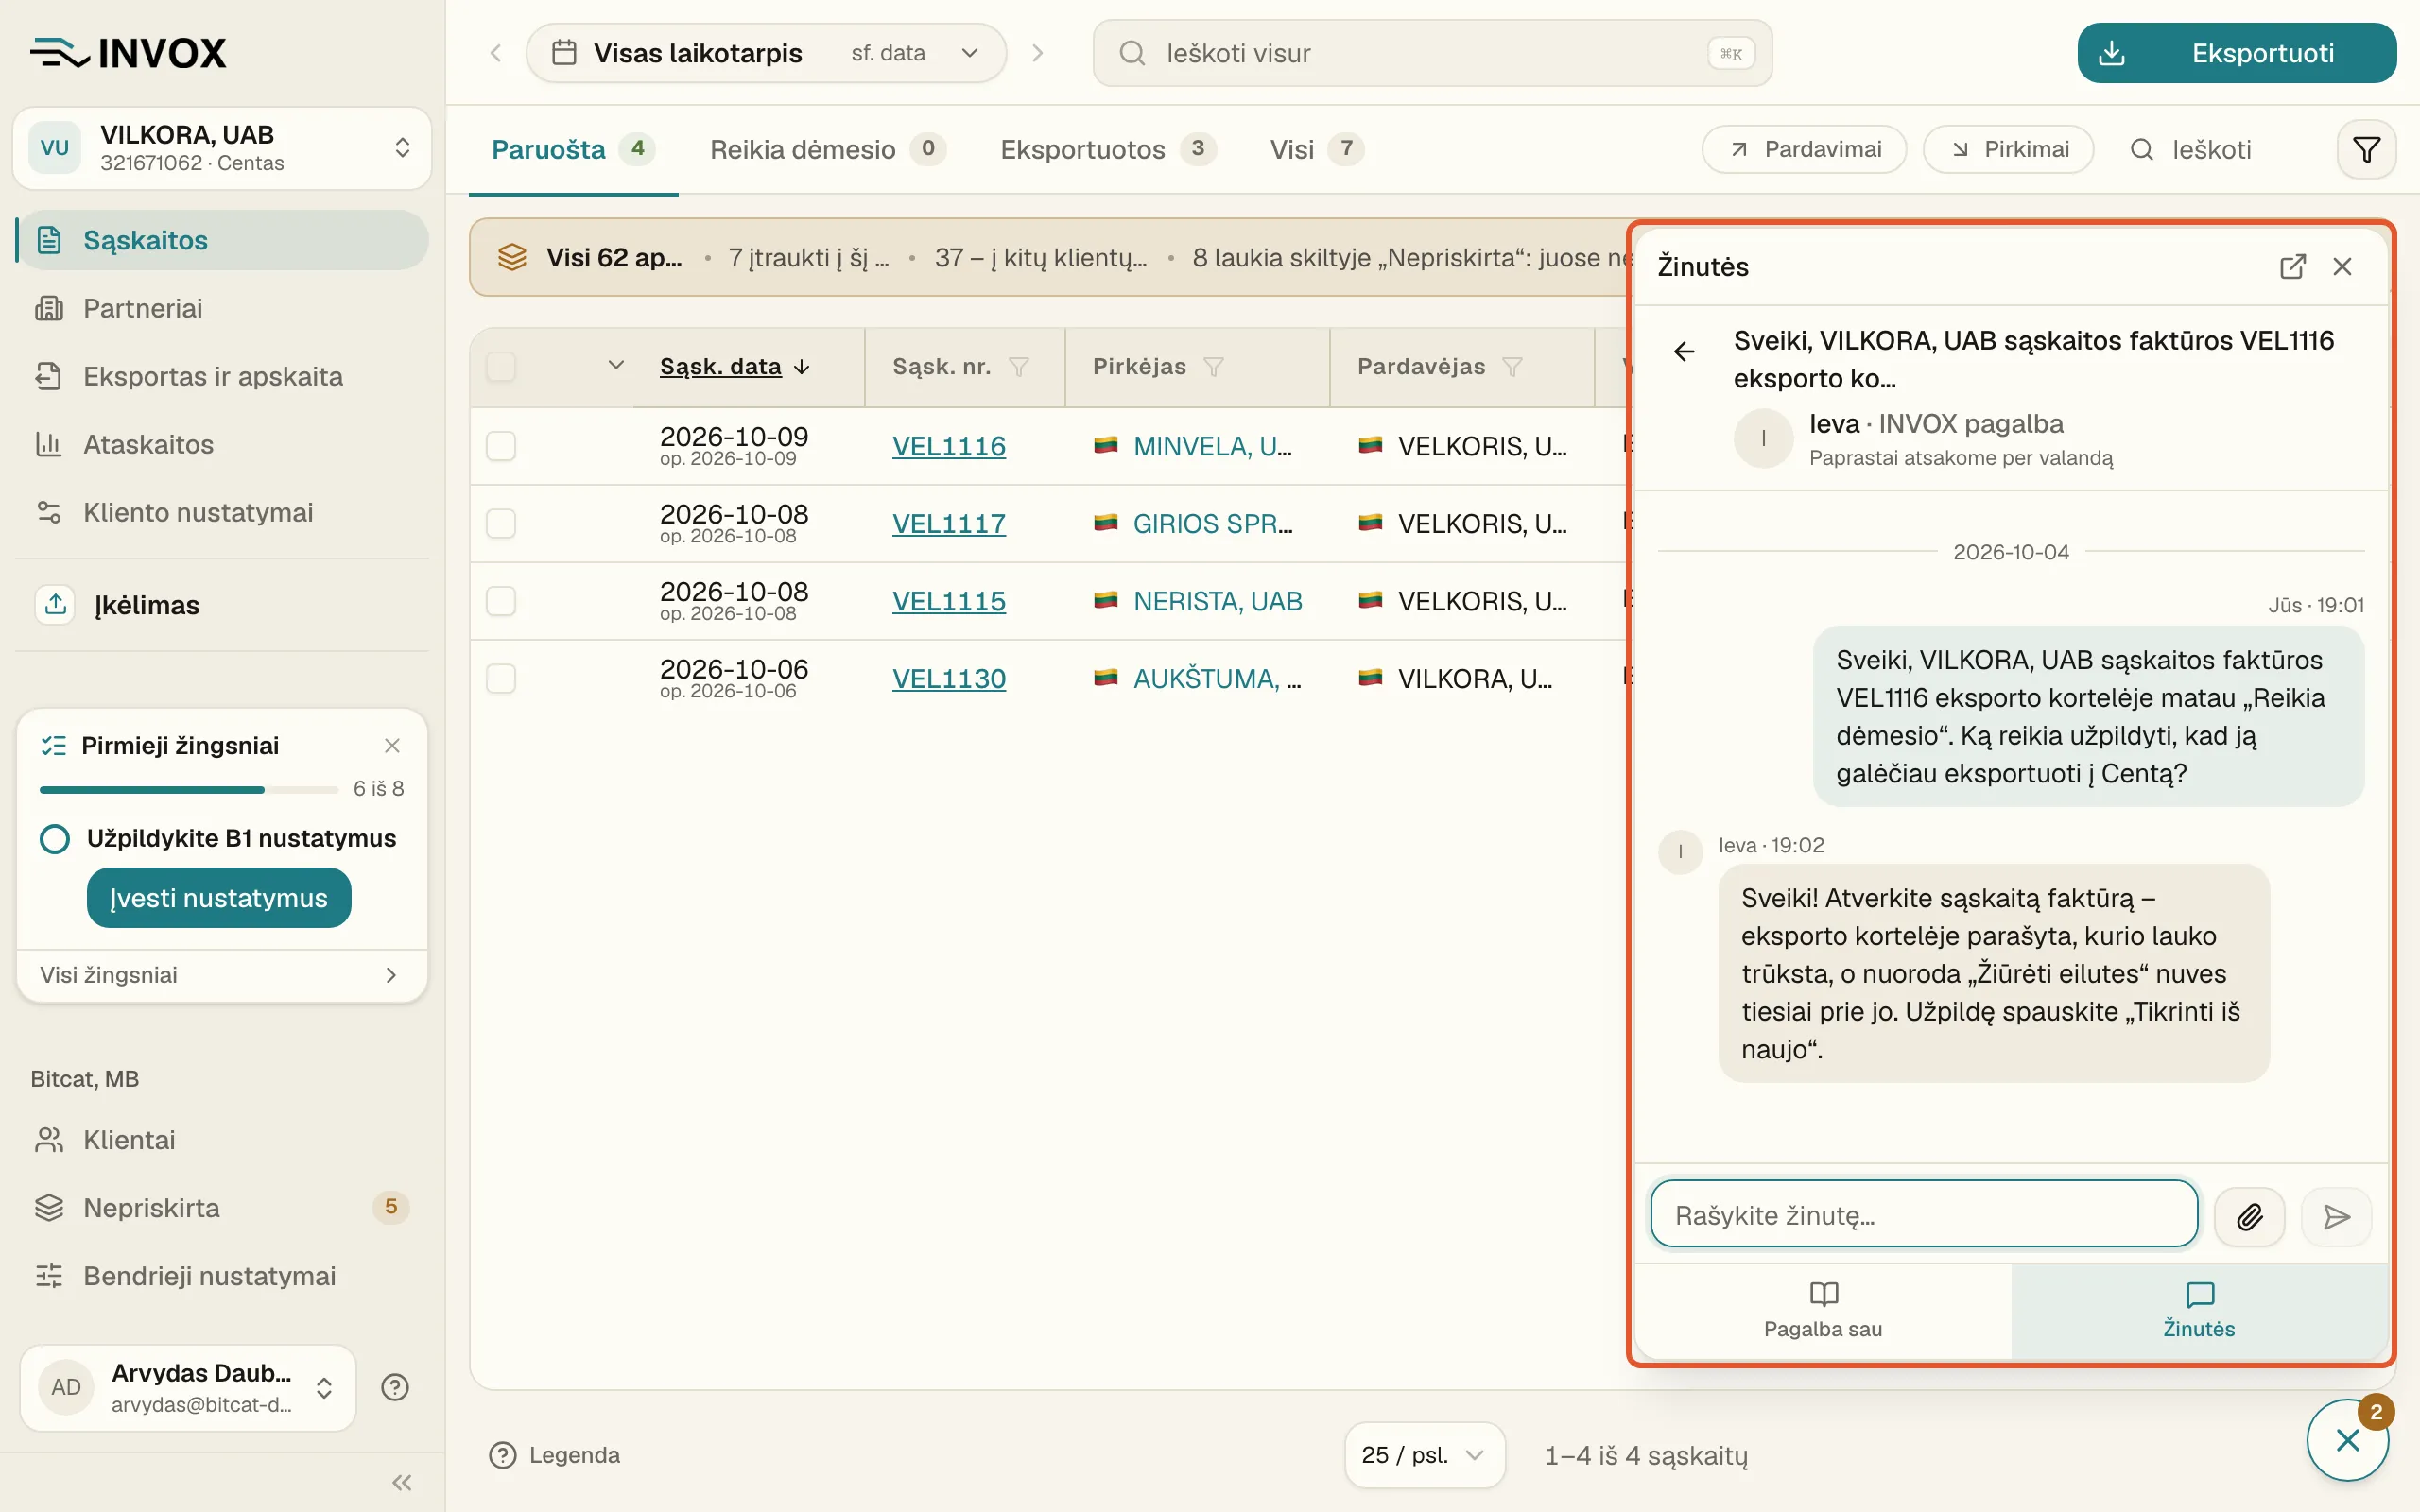Image resolution: width=2420 pixels, height=1512 pixels.
Task: Select the VEL1116 row checkbox
Action: click(501, 446)
